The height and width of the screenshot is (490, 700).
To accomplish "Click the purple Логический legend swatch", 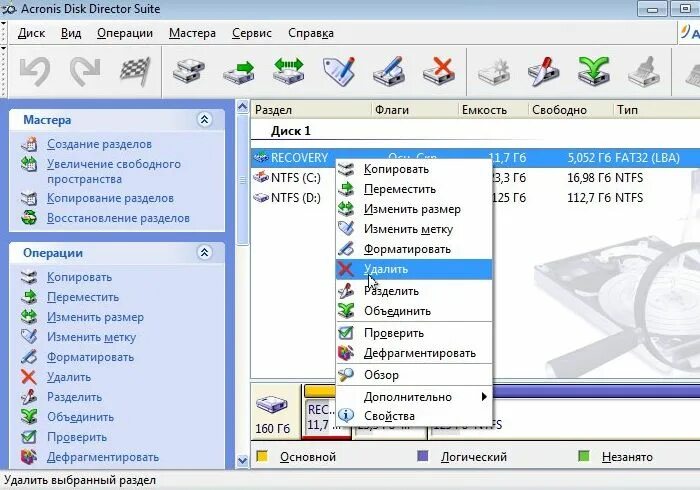I will (x=422, y=456).
